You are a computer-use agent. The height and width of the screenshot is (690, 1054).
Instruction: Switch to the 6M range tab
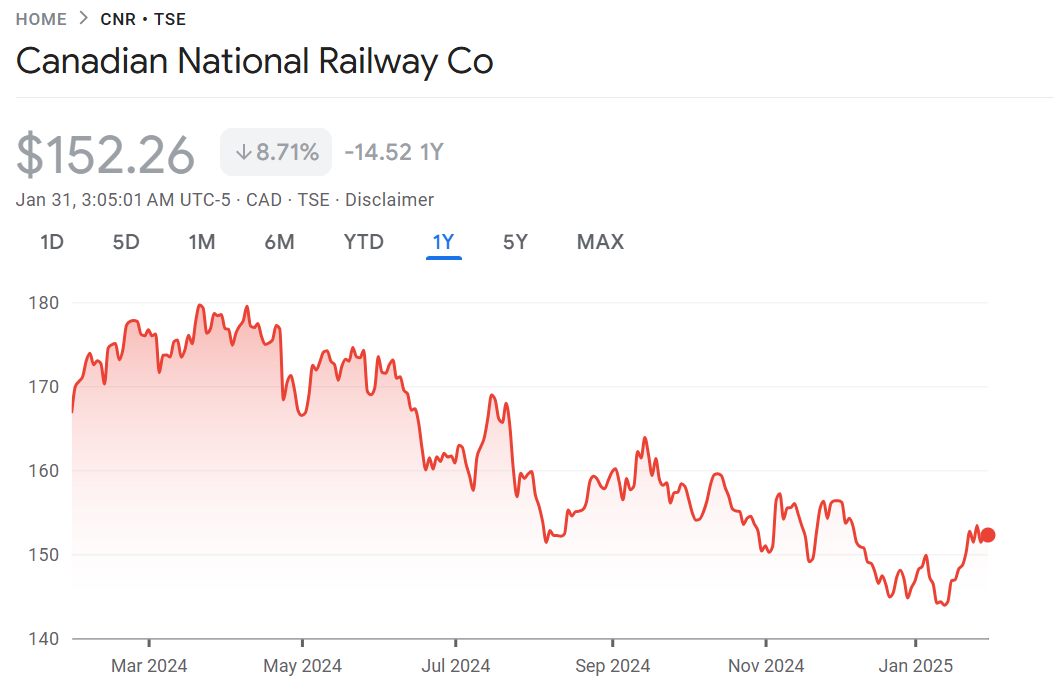pos(280,242)
